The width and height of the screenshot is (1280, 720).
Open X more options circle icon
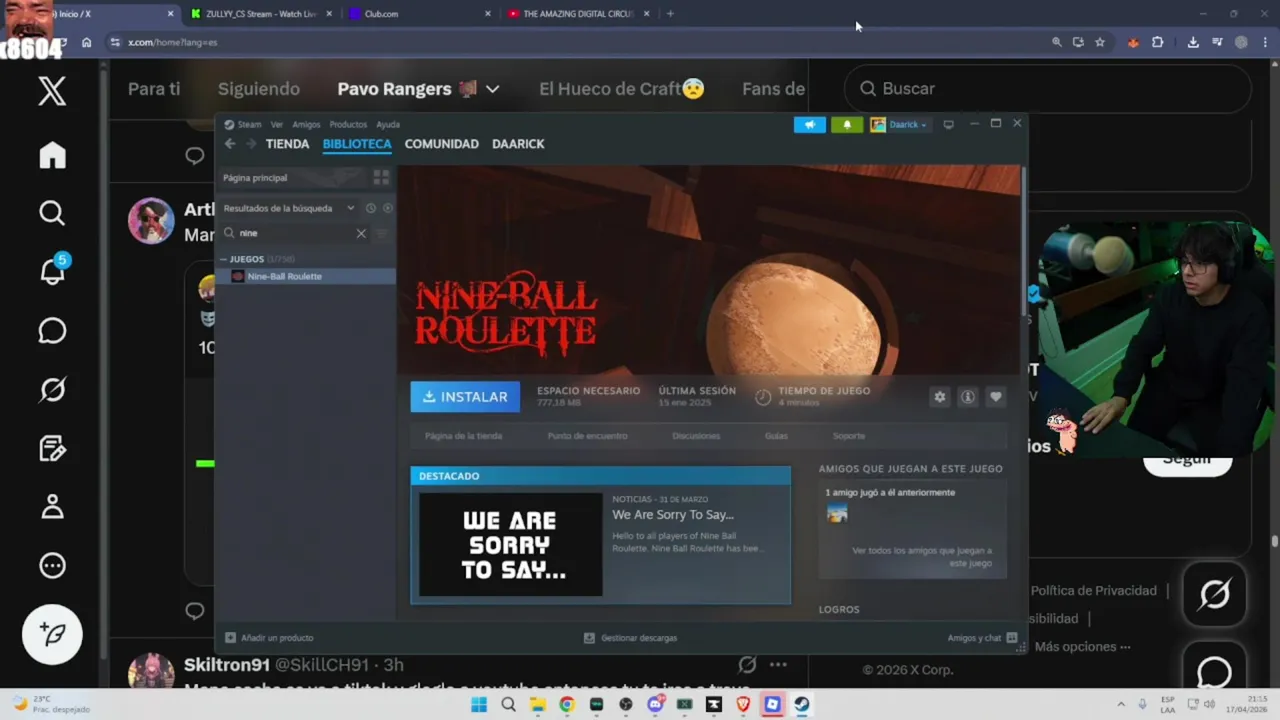[x=52, y=566]
